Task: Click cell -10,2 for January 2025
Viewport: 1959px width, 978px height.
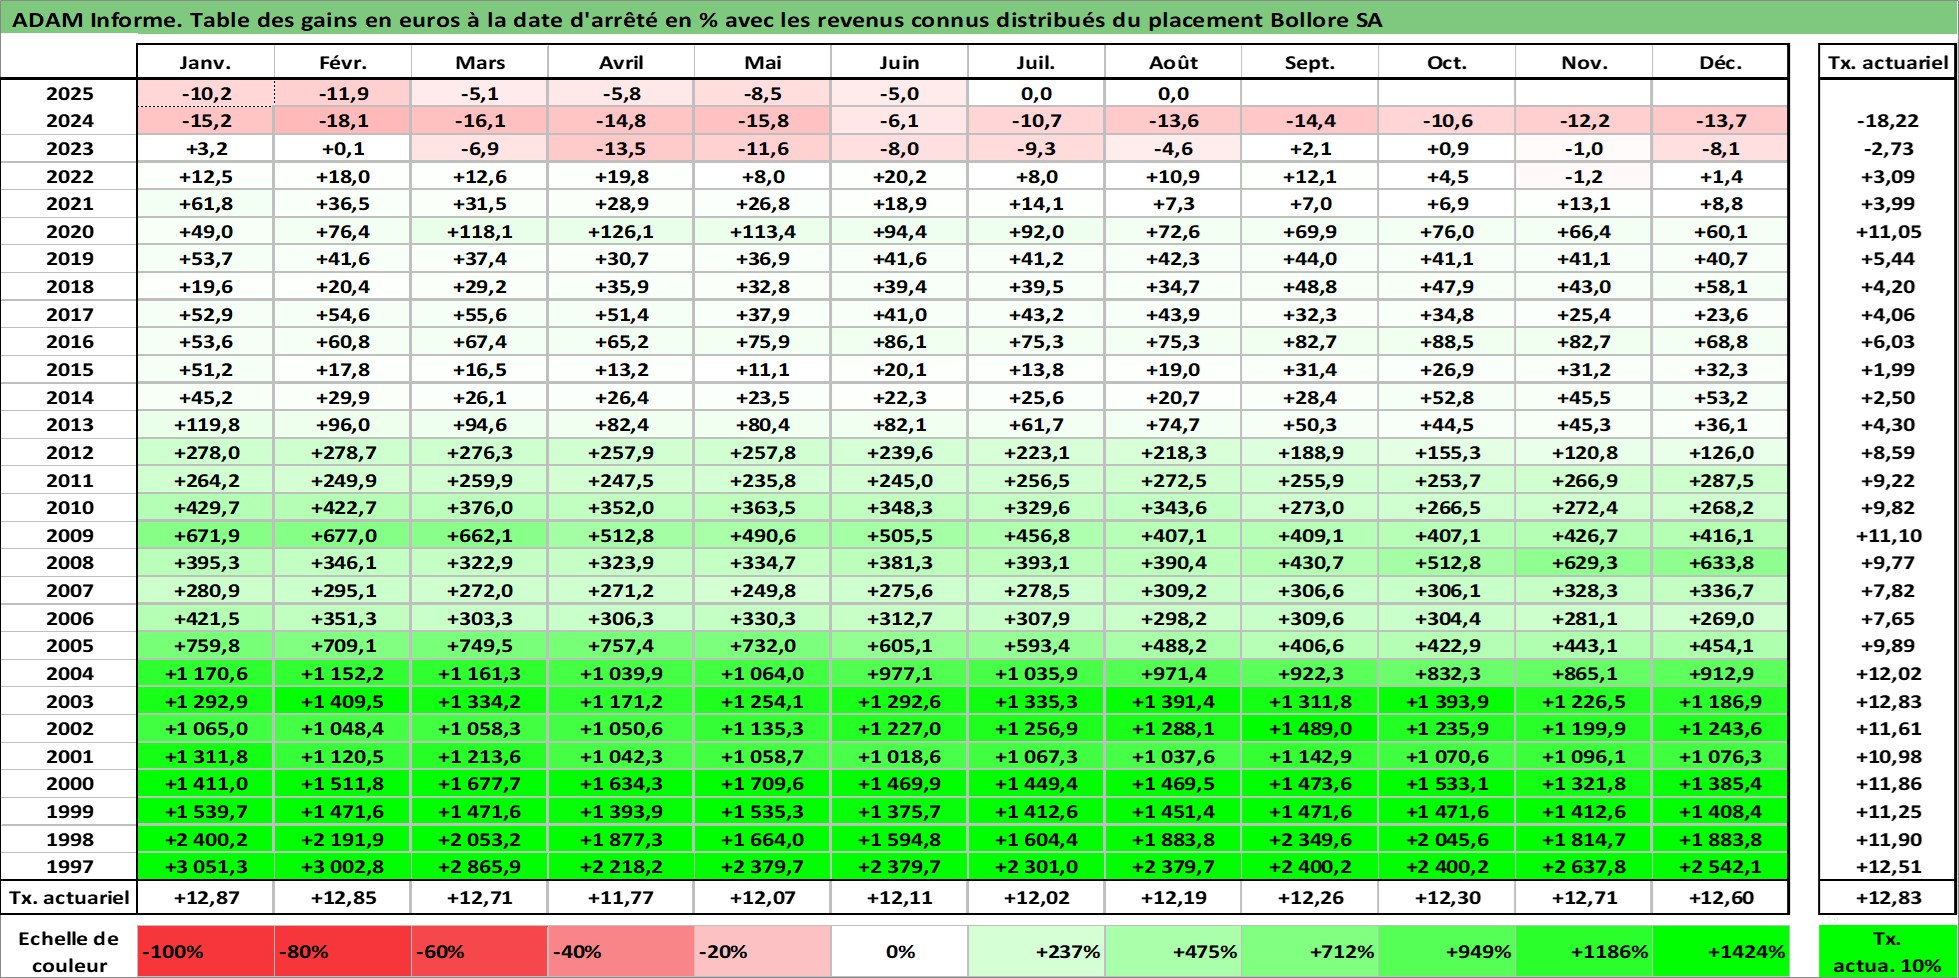Action: pos(206,94)
